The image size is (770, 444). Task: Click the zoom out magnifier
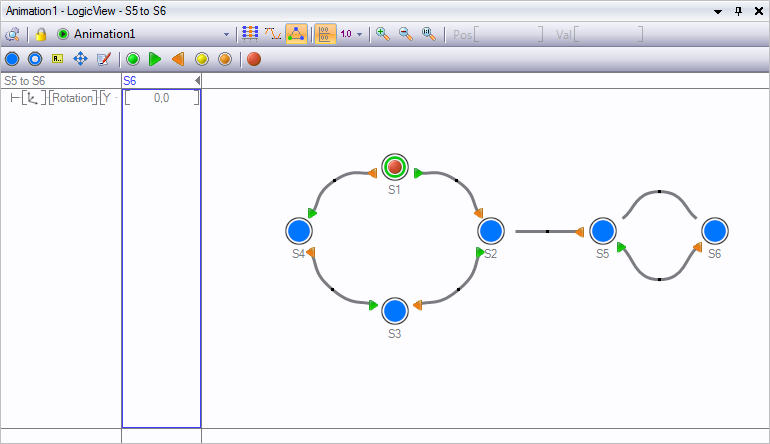(405, 34)
